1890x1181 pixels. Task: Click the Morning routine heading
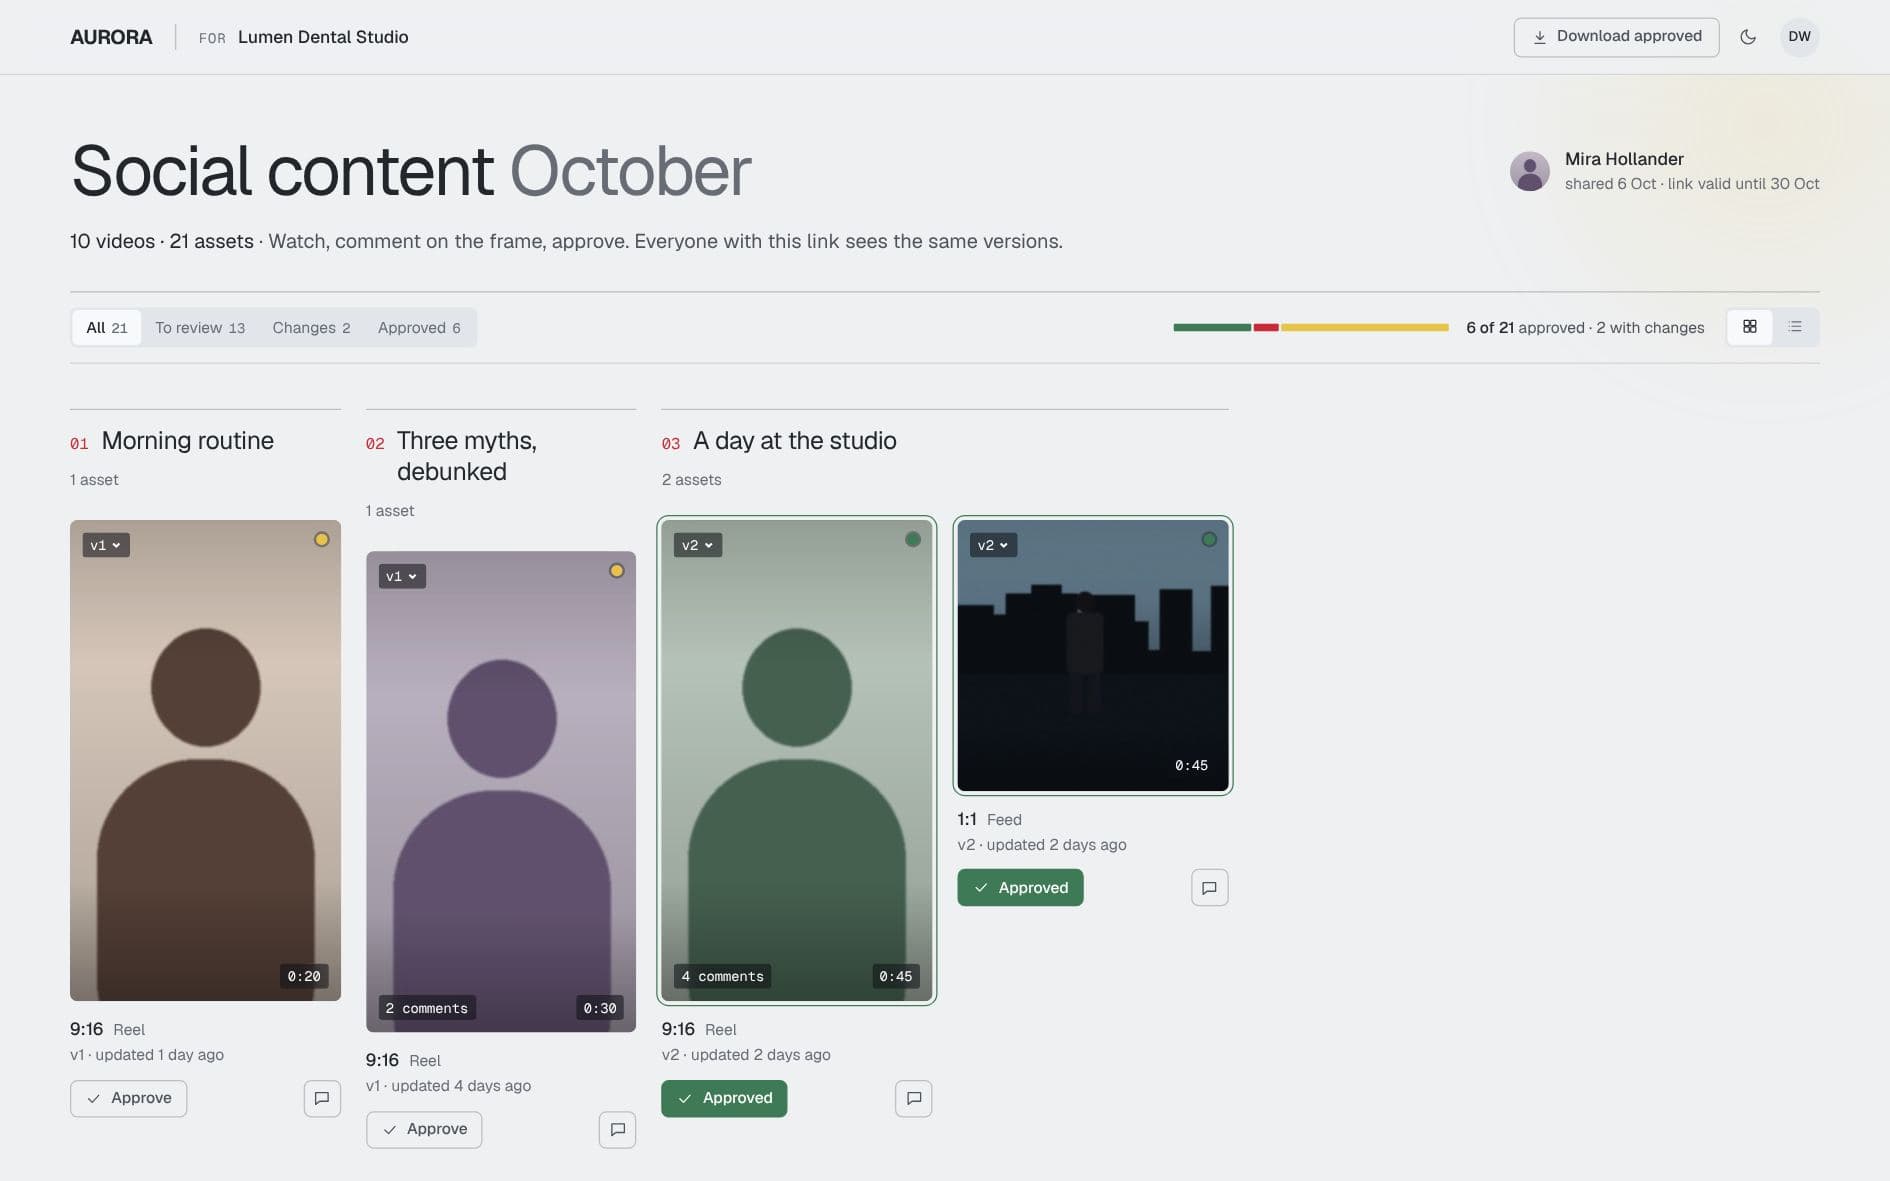(x=188, y=441)
